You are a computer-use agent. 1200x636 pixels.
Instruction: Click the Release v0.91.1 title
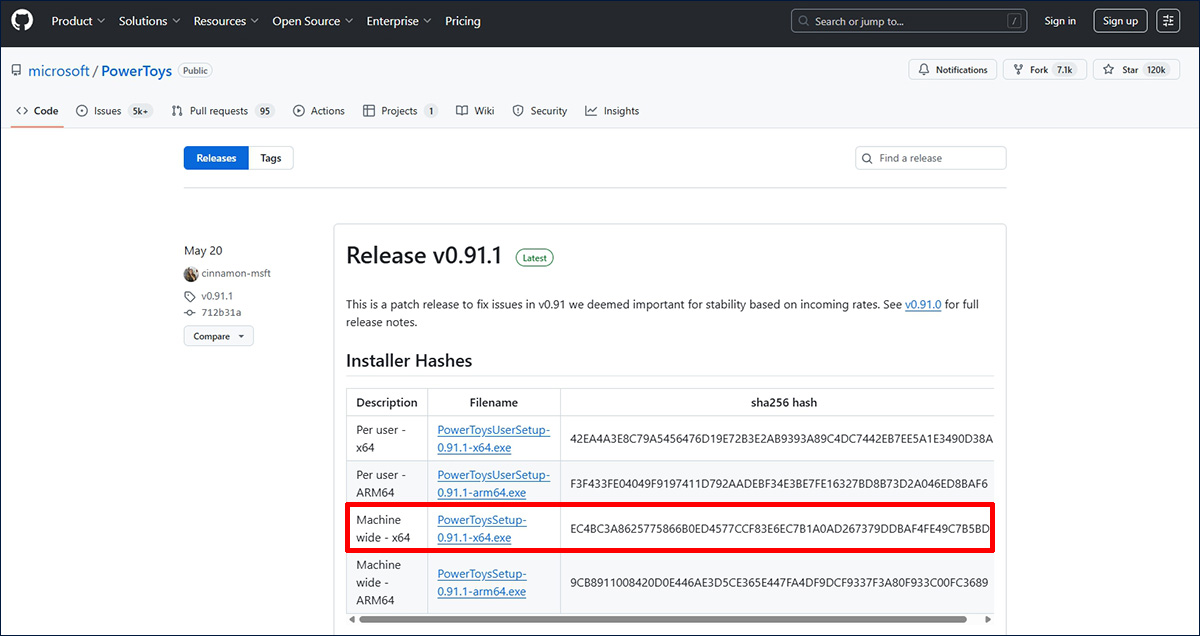click(424, 256)
